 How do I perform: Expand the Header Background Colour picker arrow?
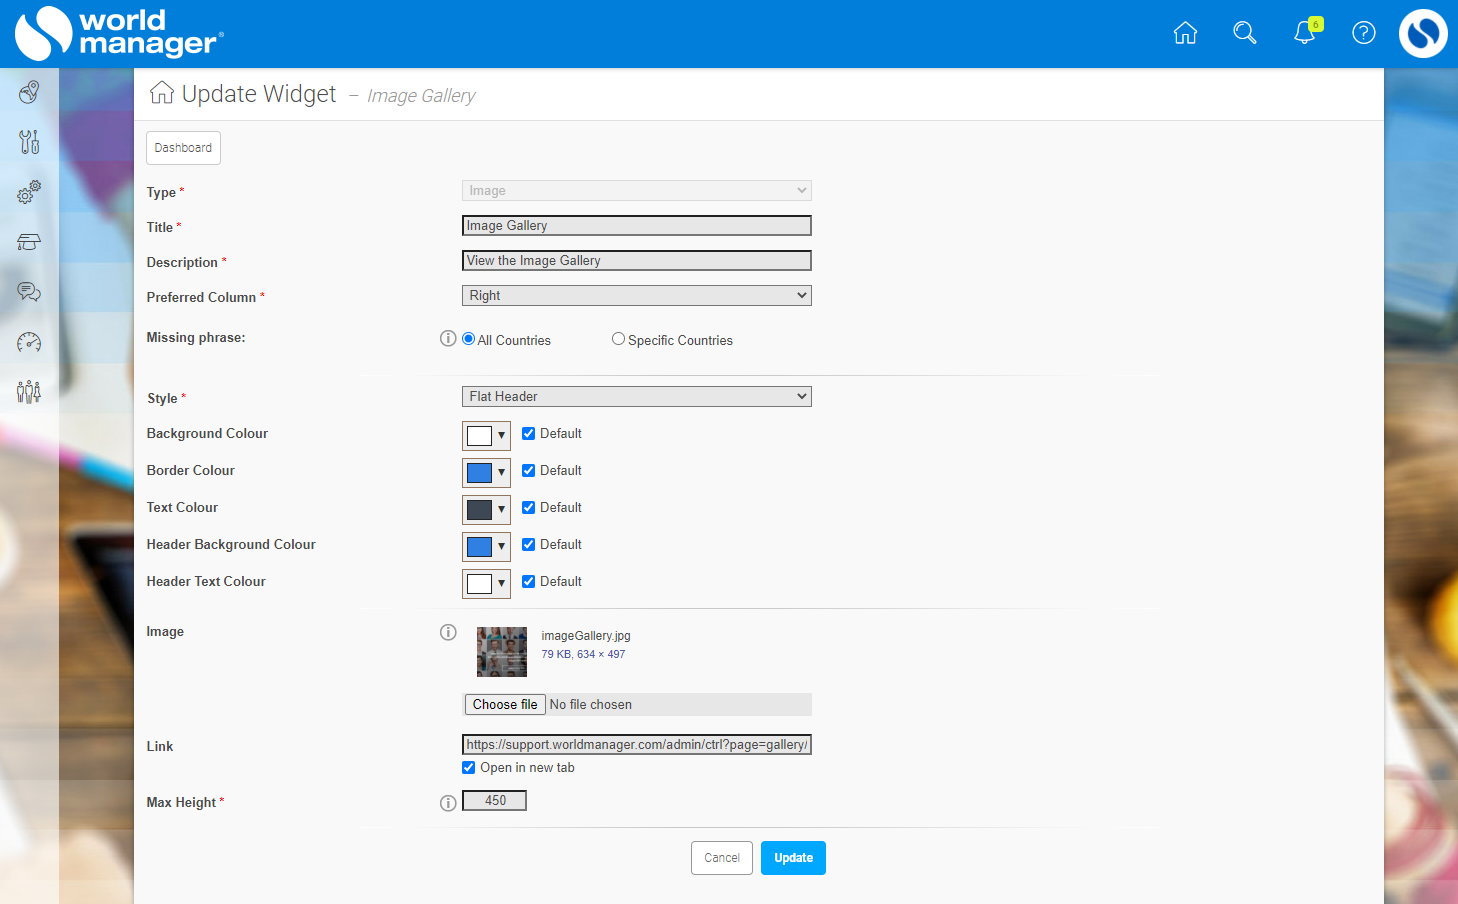click(x=501, y=546)
